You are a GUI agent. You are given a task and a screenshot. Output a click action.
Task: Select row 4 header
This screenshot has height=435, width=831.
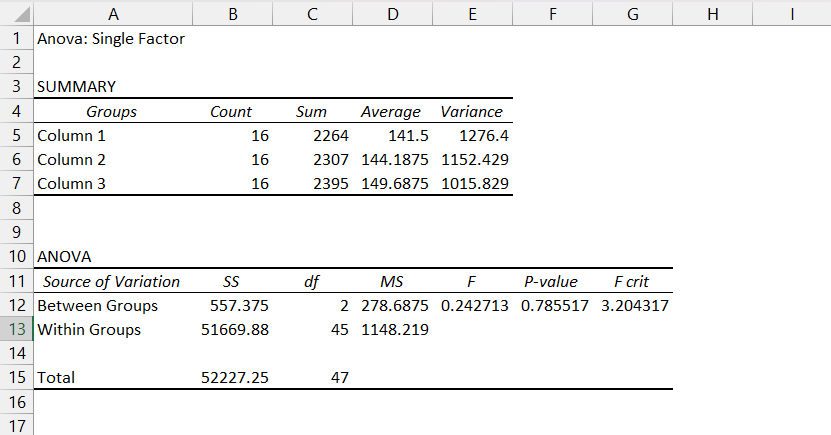(x=17, y=111)
